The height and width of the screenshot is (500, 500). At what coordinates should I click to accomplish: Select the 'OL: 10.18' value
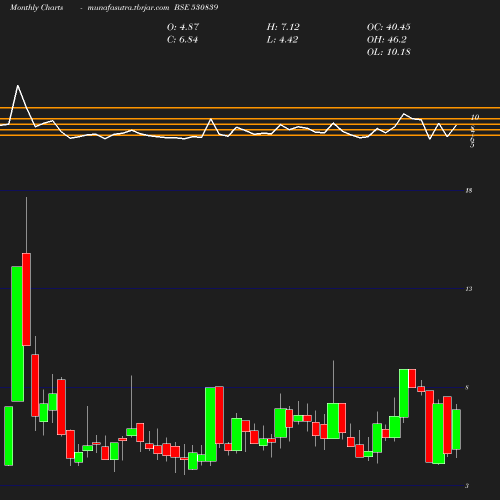pos(389,52)
